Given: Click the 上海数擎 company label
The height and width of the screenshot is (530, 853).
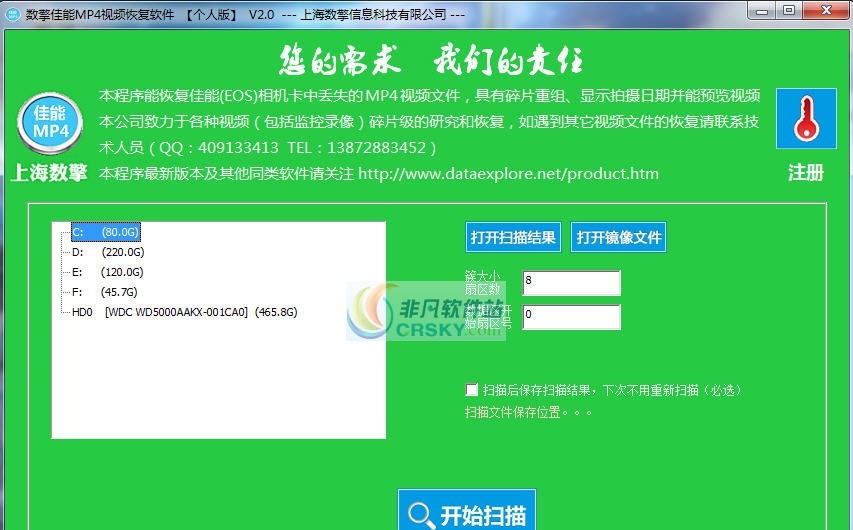Looking at the screenshot, I should click(x=49, y=172).
